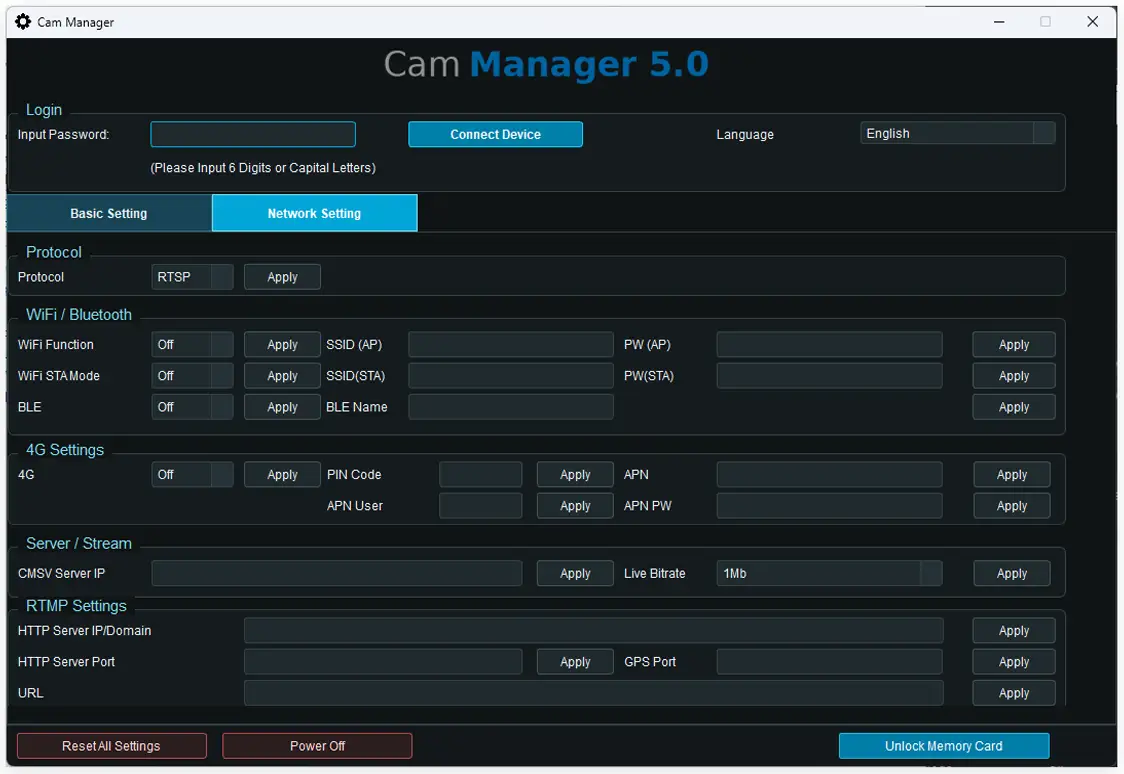Click the CMSV Server IP field
The width and height of the screenshot is (1124, 774).
(x=337, y=573)
